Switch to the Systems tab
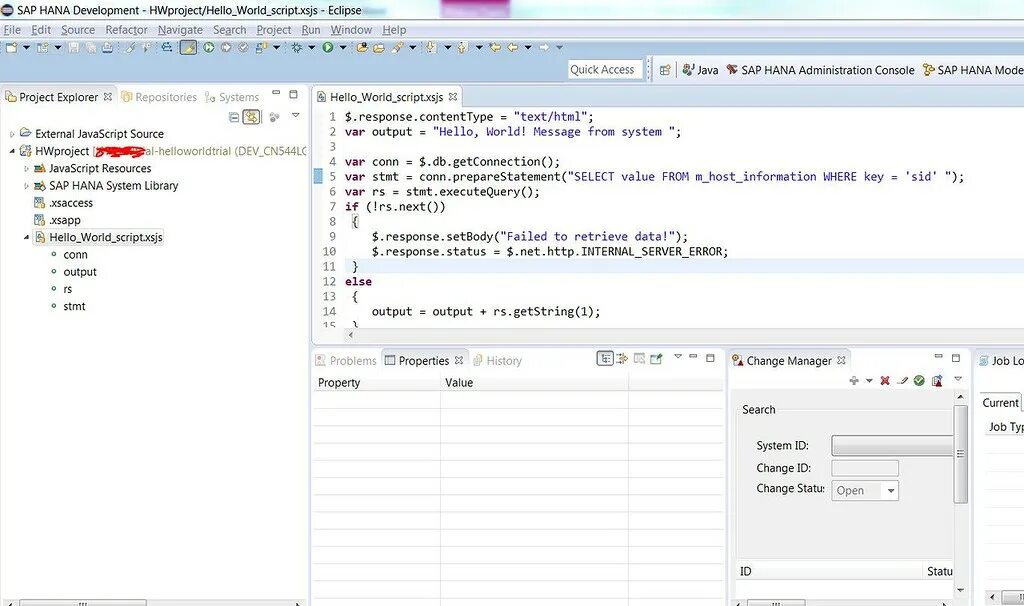Screen dimensions: 1024x606 (x=232, y=97)
